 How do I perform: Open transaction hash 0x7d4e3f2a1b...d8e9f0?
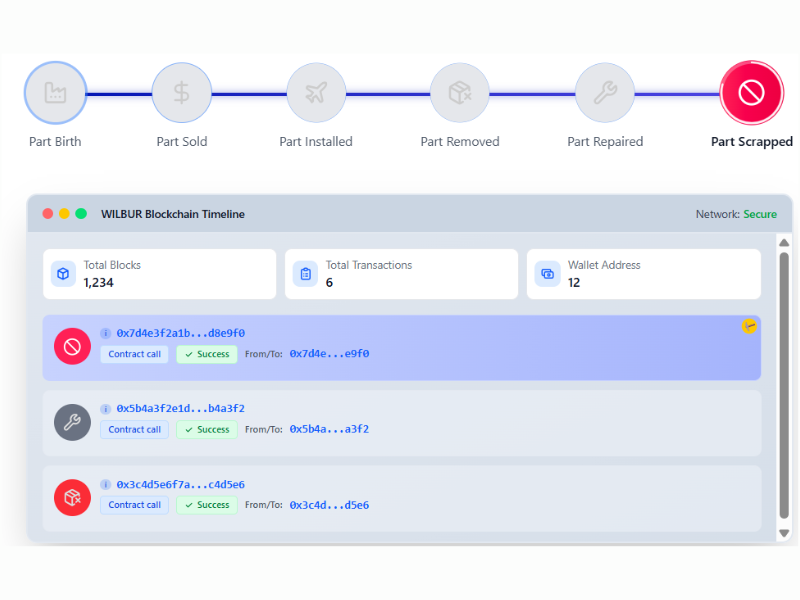[x=181, y=333]
